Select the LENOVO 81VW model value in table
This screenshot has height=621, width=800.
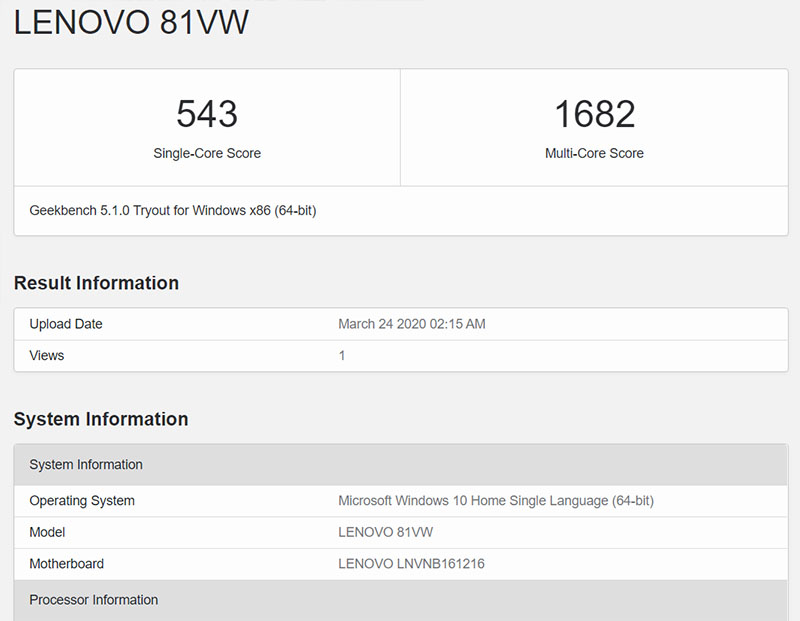(386, 532)
